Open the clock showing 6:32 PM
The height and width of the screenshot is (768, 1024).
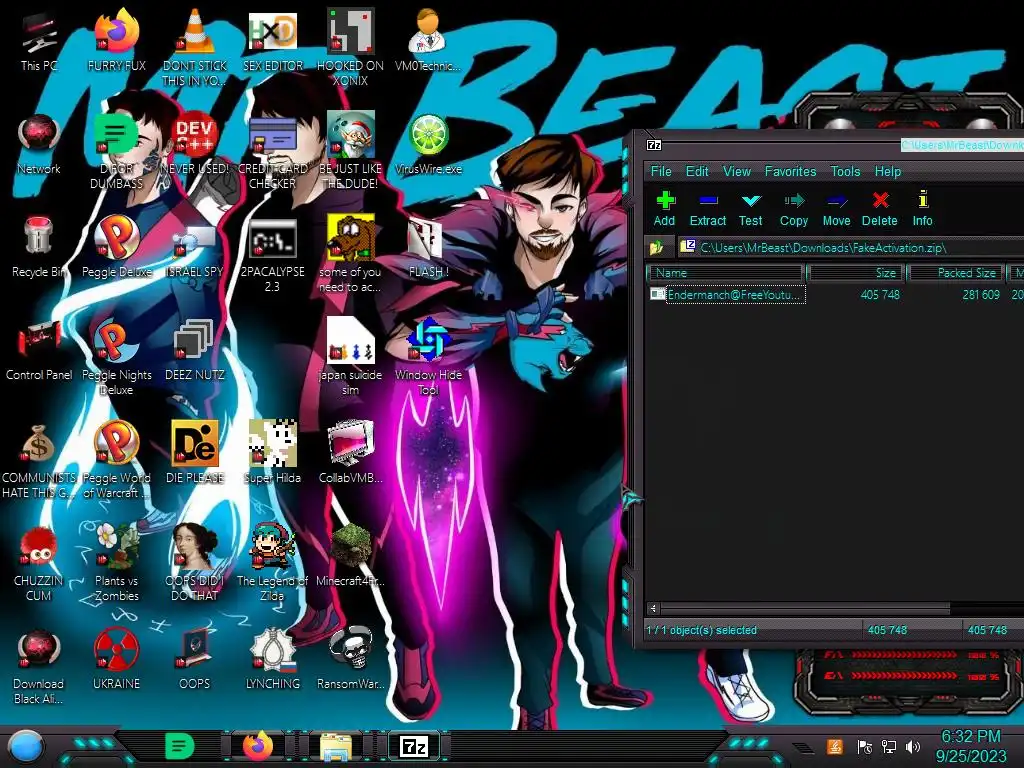point(970,746)
